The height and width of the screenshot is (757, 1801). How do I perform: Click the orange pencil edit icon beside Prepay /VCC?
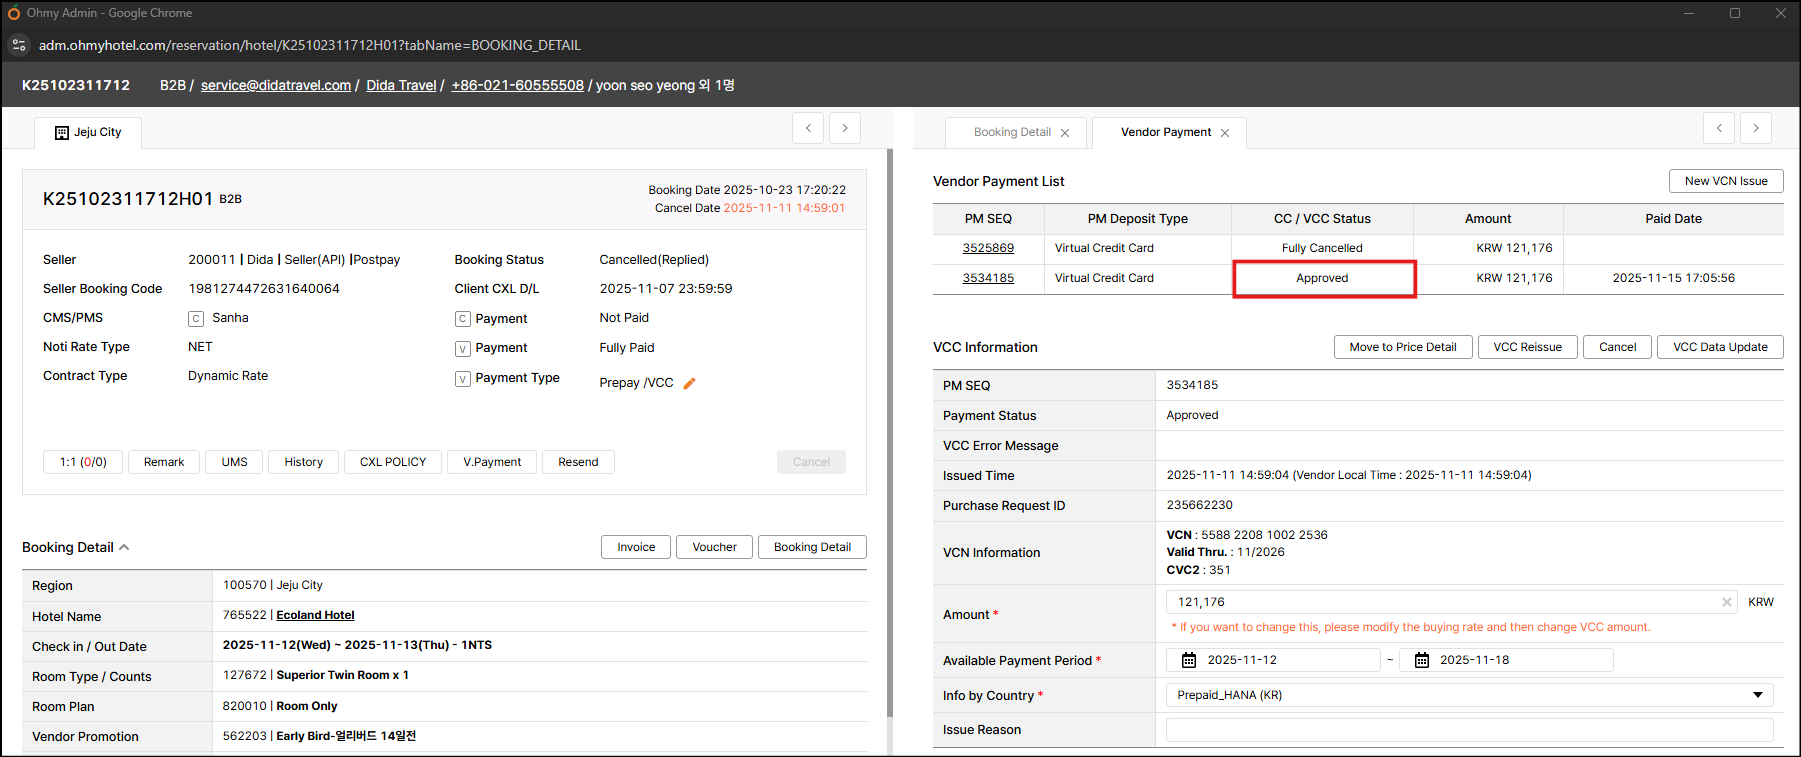[689, 383]
